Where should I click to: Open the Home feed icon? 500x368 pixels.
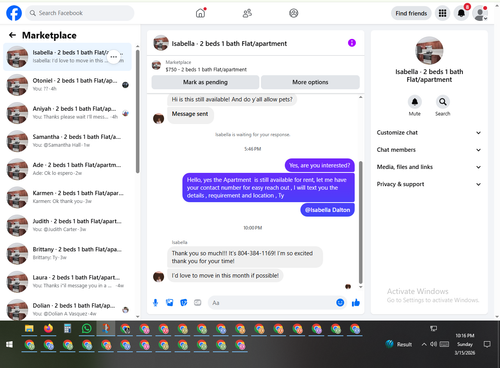(x=200, y=13)
